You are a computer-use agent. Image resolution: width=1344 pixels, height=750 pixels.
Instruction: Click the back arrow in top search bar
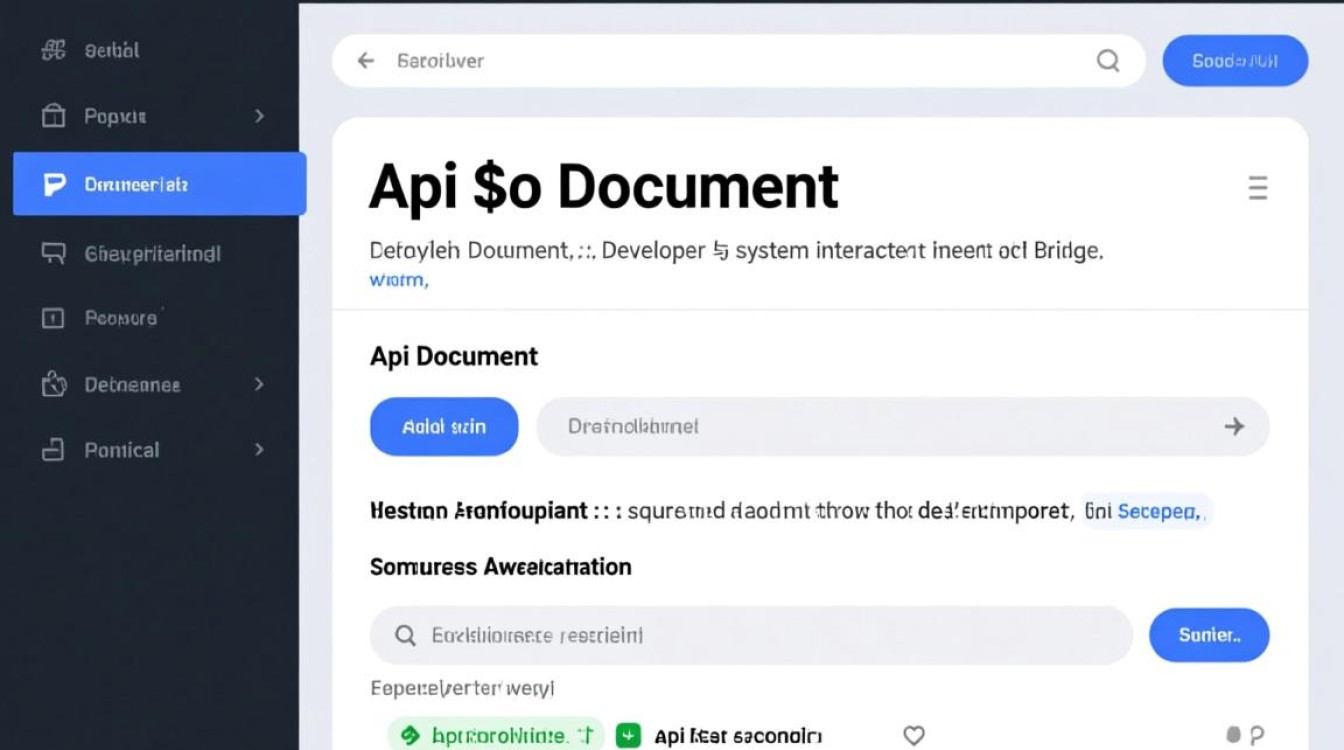366,61
